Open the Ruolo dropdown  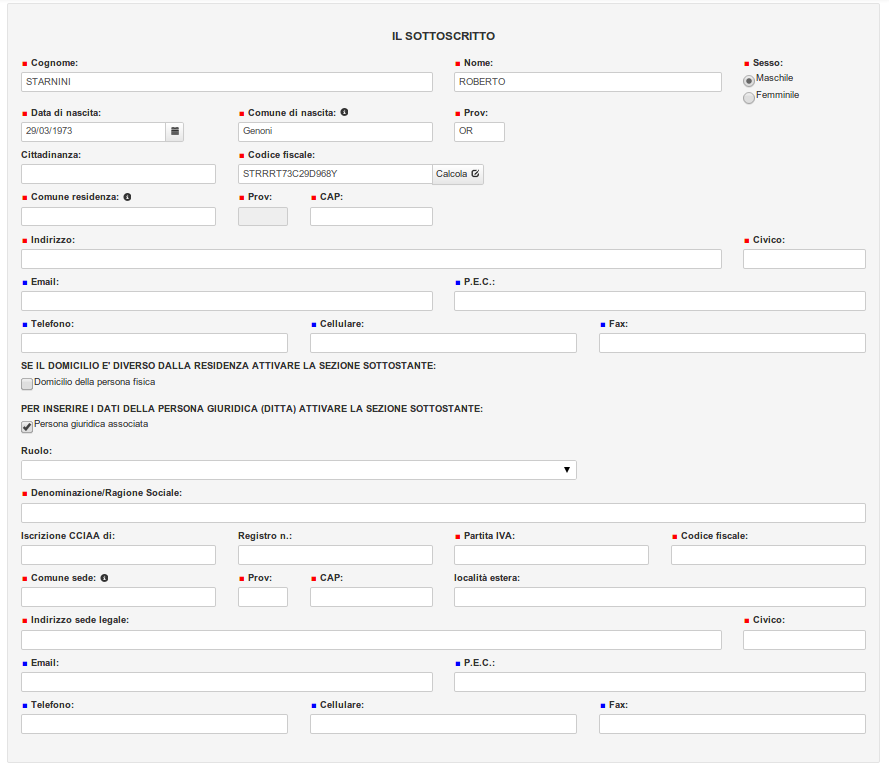tap(299, 470)
